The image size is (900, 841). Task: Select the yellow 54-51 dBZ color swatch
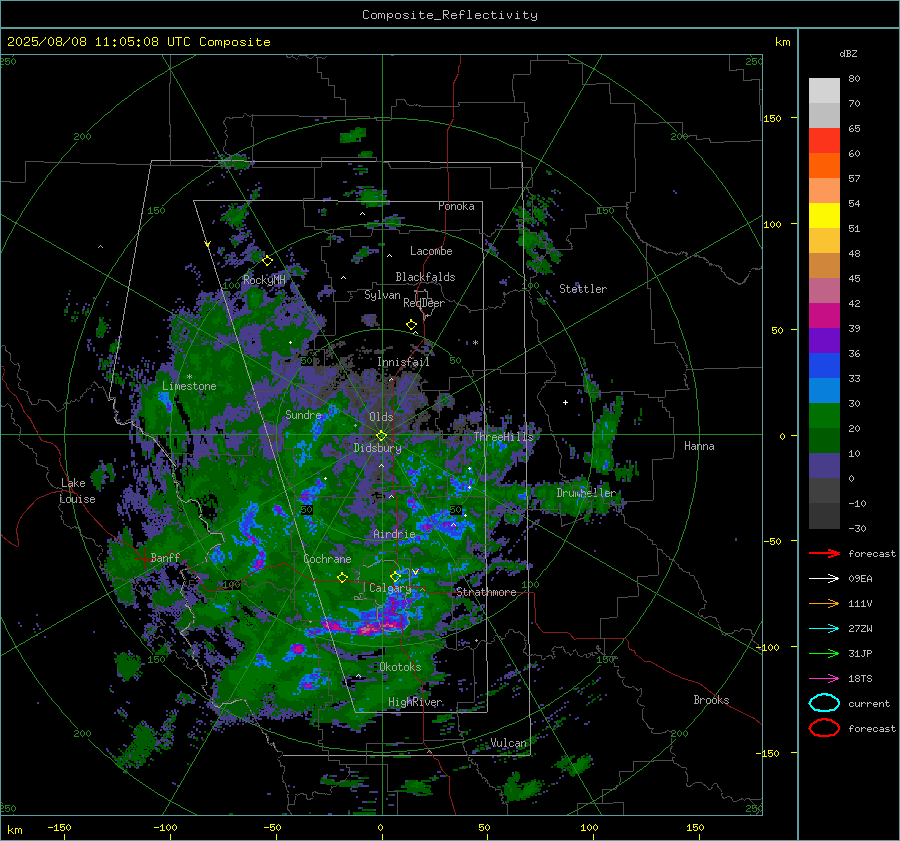(x=824, y=216)
